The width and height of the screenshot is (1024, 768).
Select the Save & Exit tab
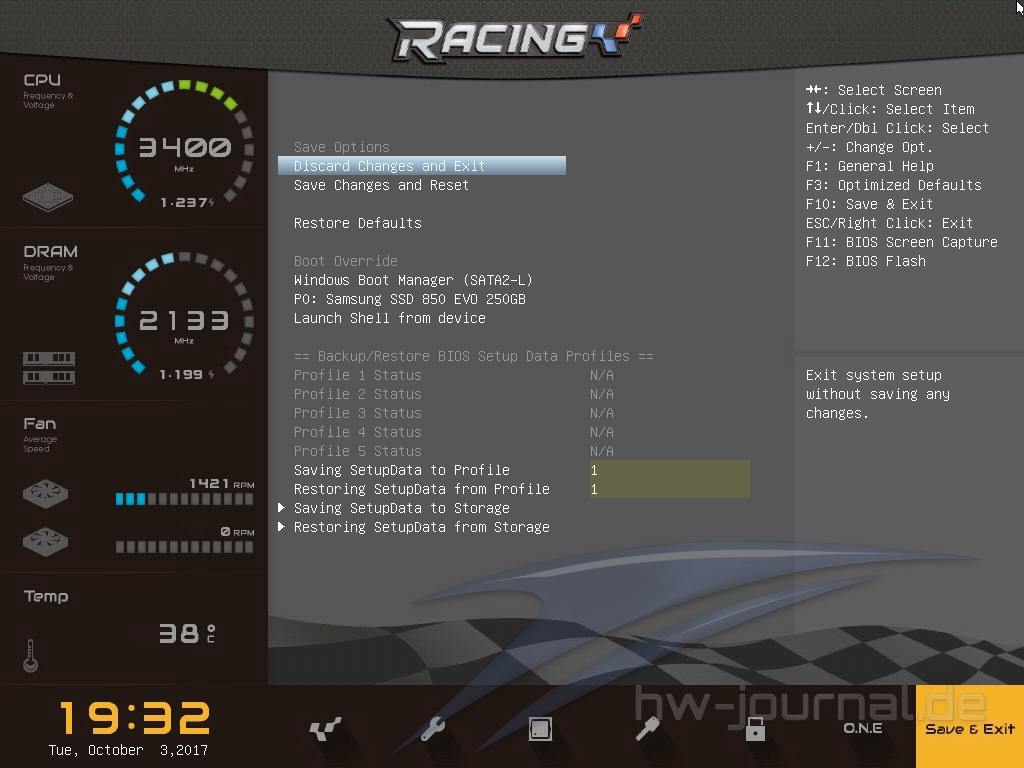970,727
